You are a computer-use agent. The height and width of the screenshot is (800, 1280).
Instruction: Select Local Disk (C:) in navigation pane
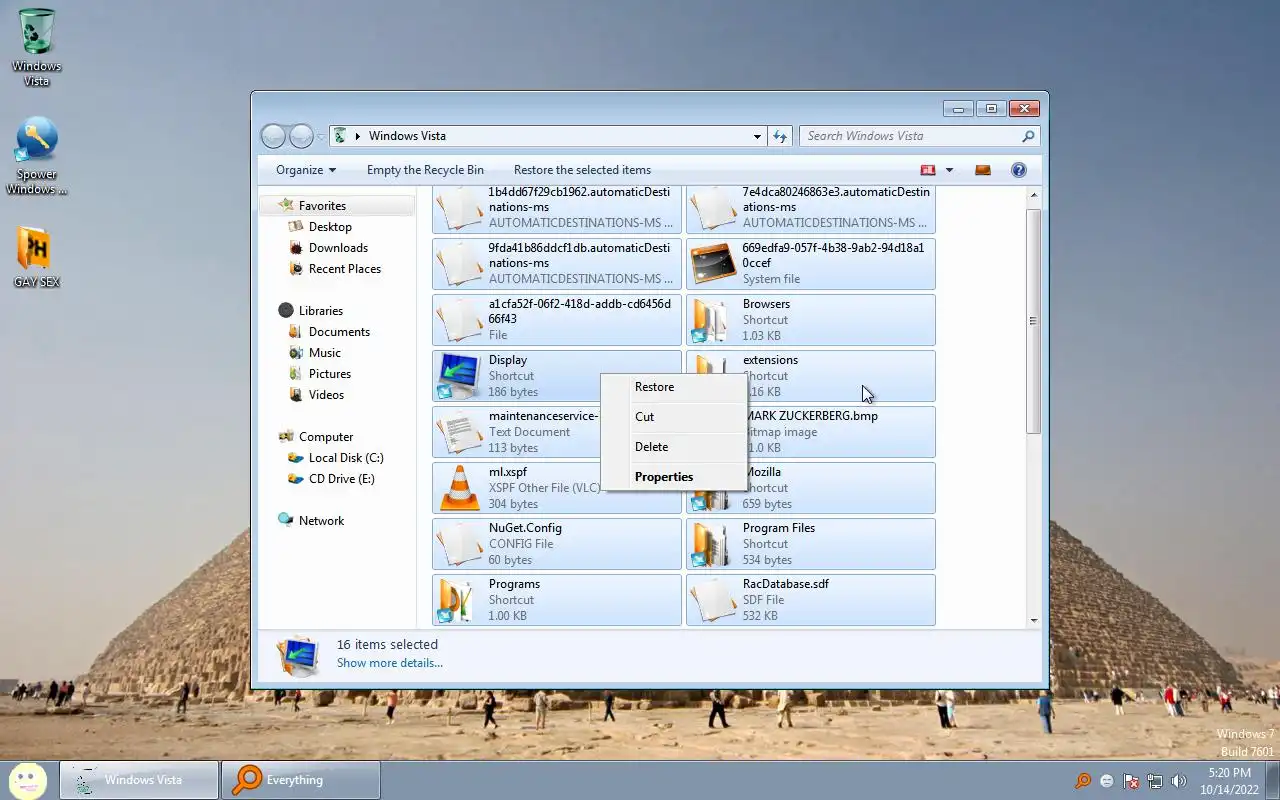[345, 458]
